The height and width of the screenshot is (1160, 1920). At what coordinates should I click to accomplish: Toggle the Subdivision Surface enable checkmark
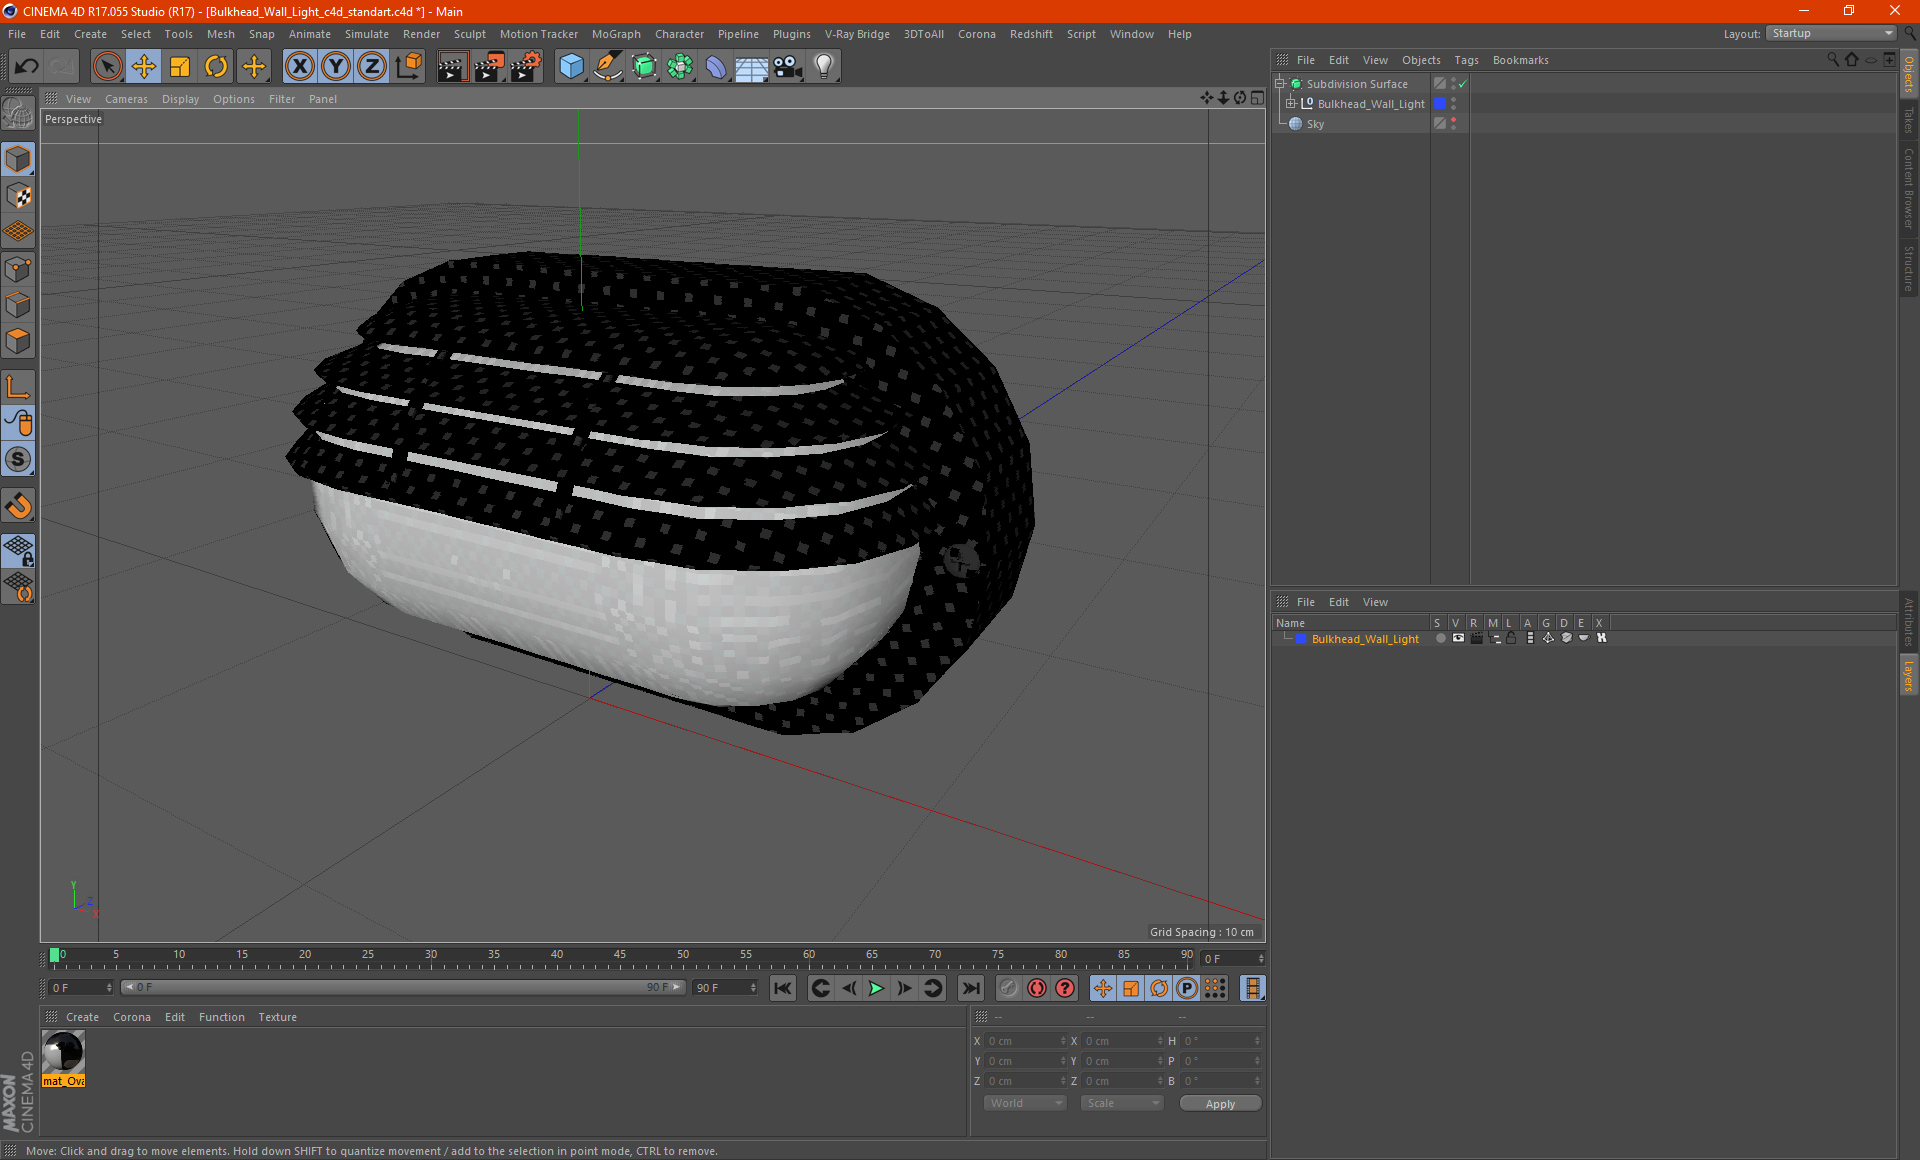pyautogui.click(x=1462, y=84)
